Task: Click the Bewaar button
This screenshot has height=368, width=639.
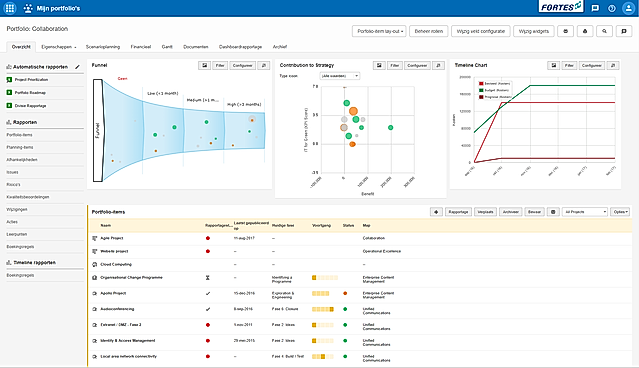Action: 534,212
